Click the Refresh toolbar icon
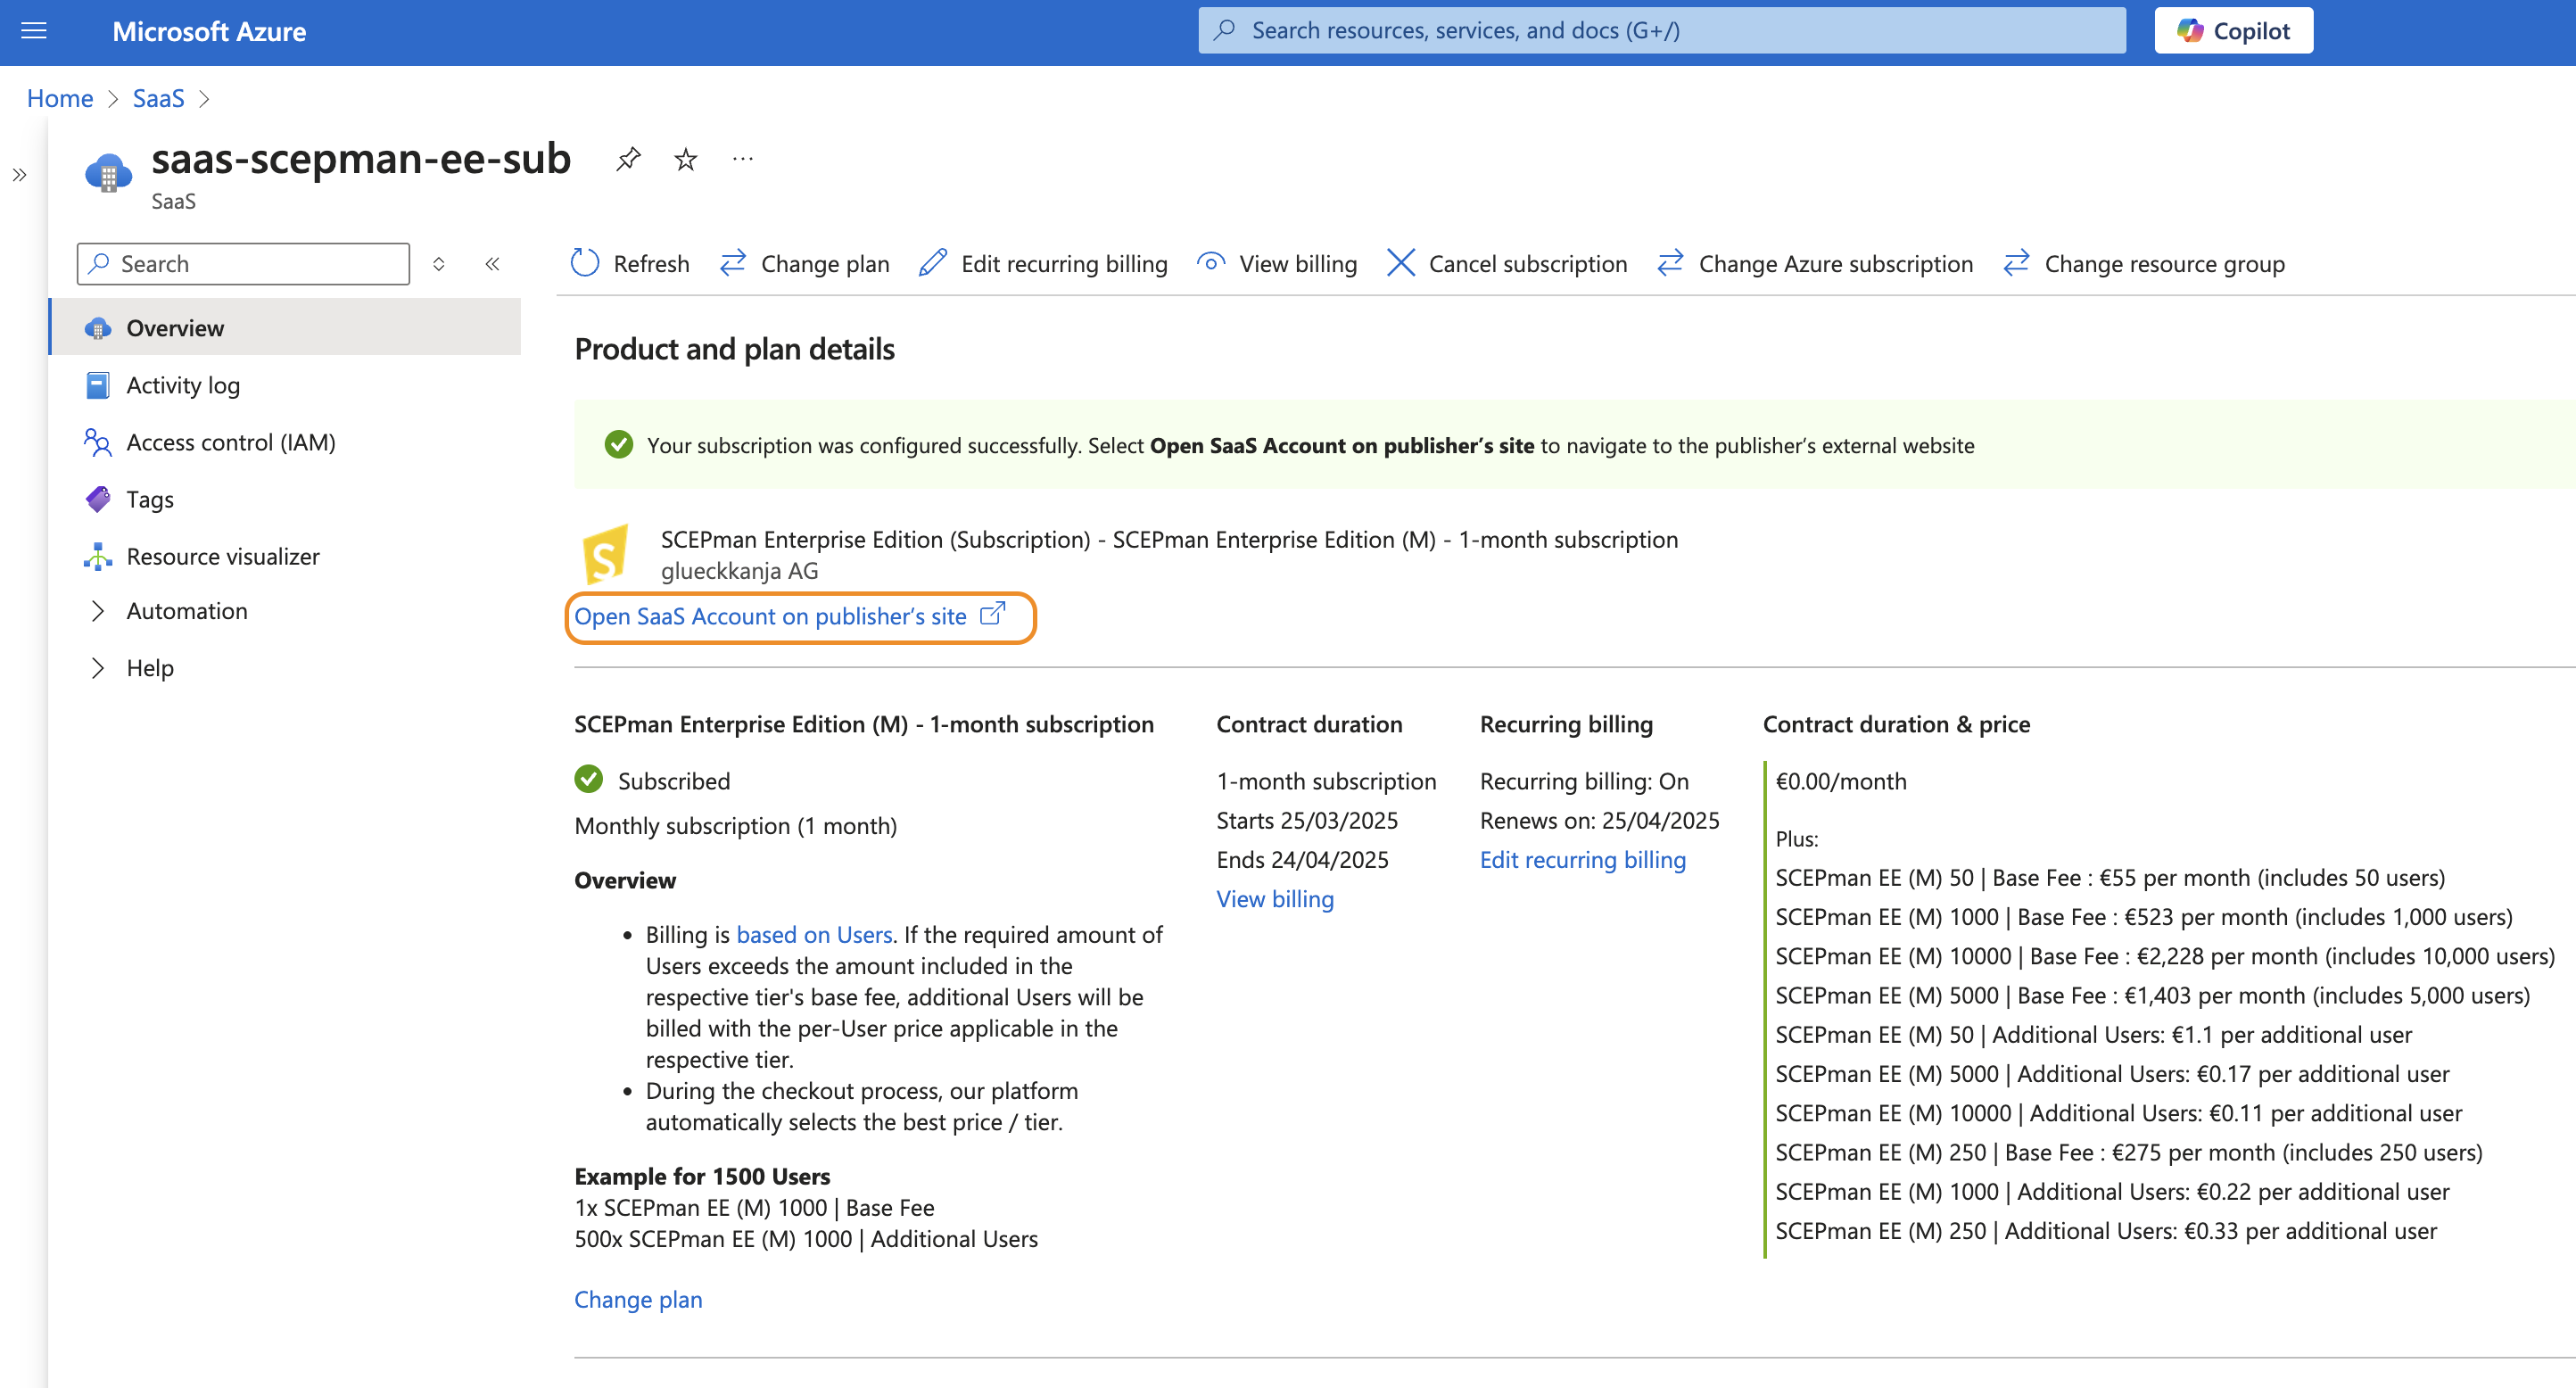The height and width of the screenshot is (1388, 2576). click(585, 263)
